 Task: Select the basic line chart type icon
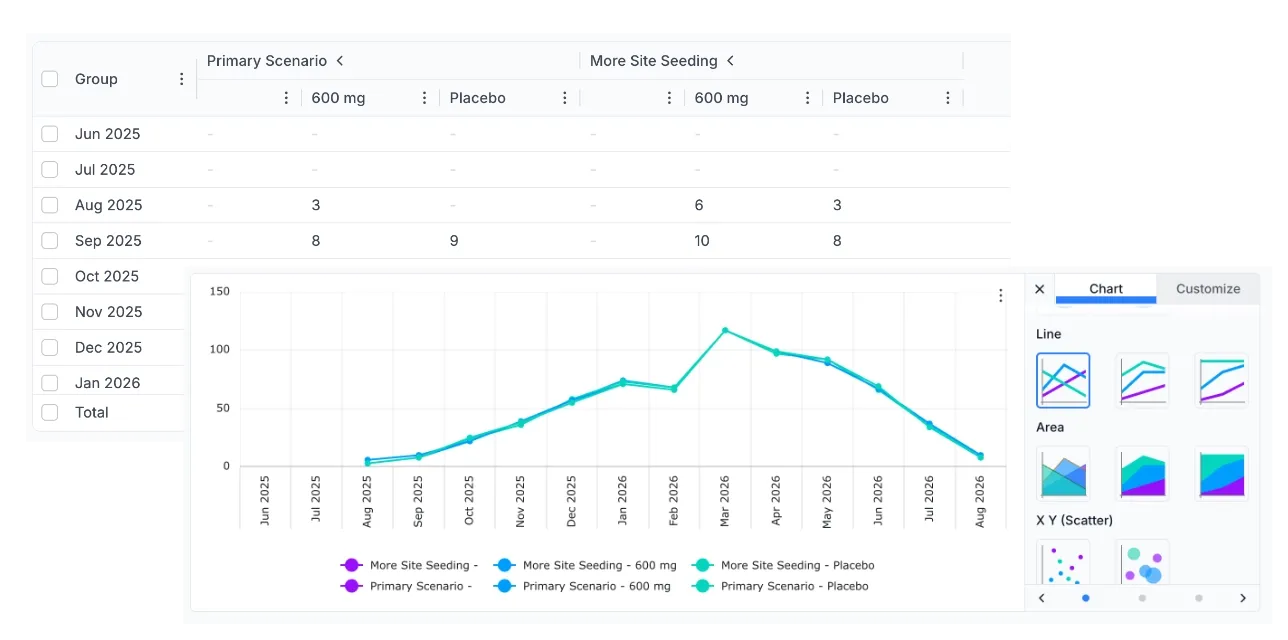point(1063,380)
